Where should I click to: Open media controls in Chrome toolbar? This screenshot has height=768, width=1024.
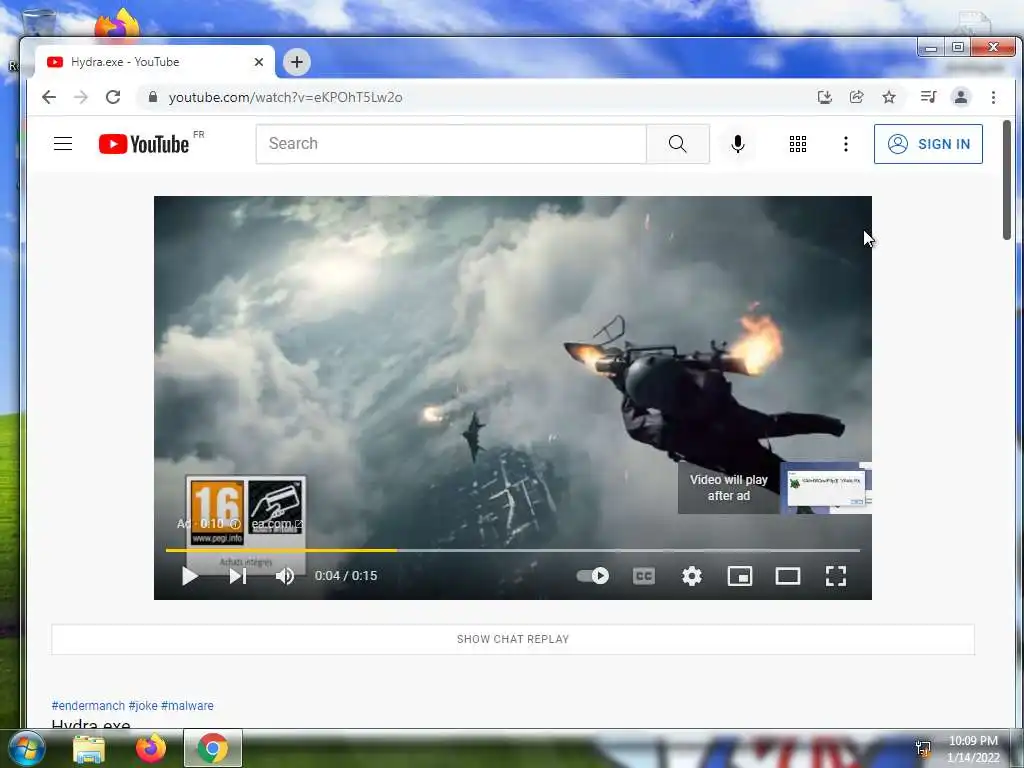(928, 97)
